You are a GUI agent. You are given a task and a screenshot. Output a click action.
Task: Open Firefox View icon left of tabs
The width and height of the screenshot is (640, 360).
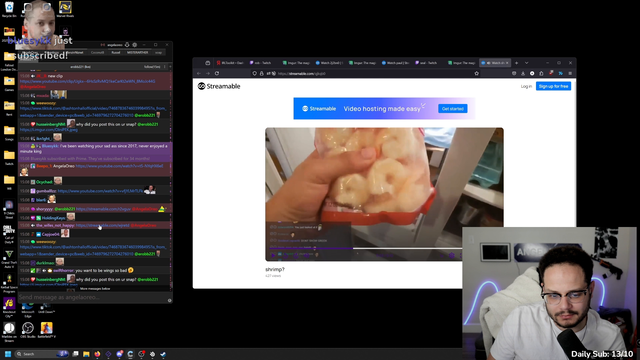click(207, 63)
